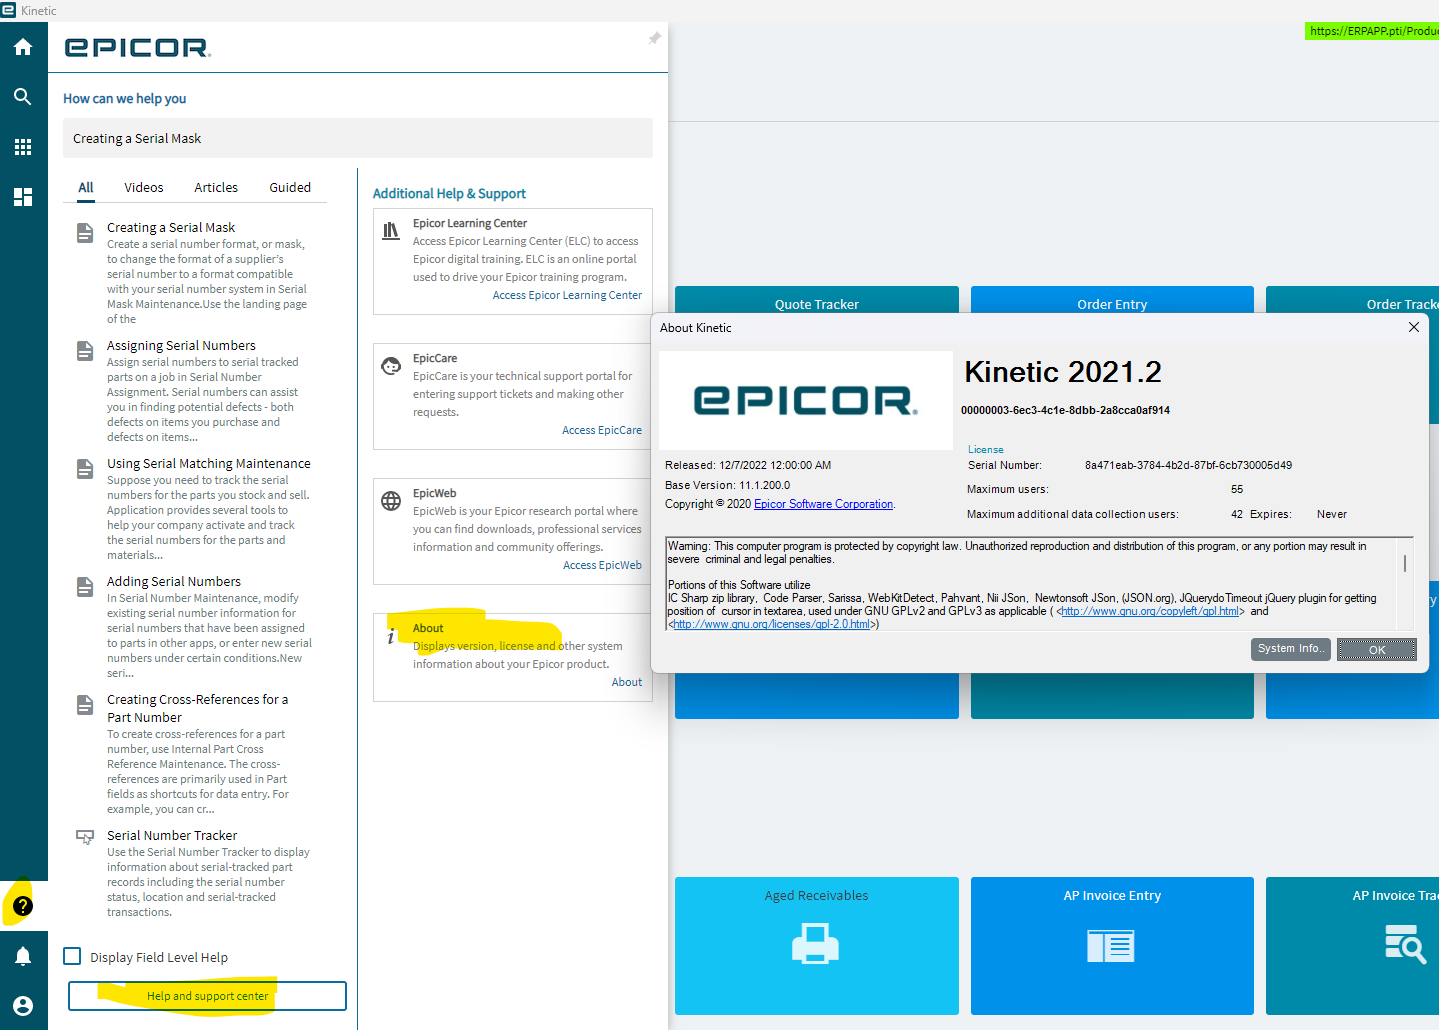Viewport: 1439px width, 1030px height.
Task: Click the License label in About dialog
Action: click(985, 450)
